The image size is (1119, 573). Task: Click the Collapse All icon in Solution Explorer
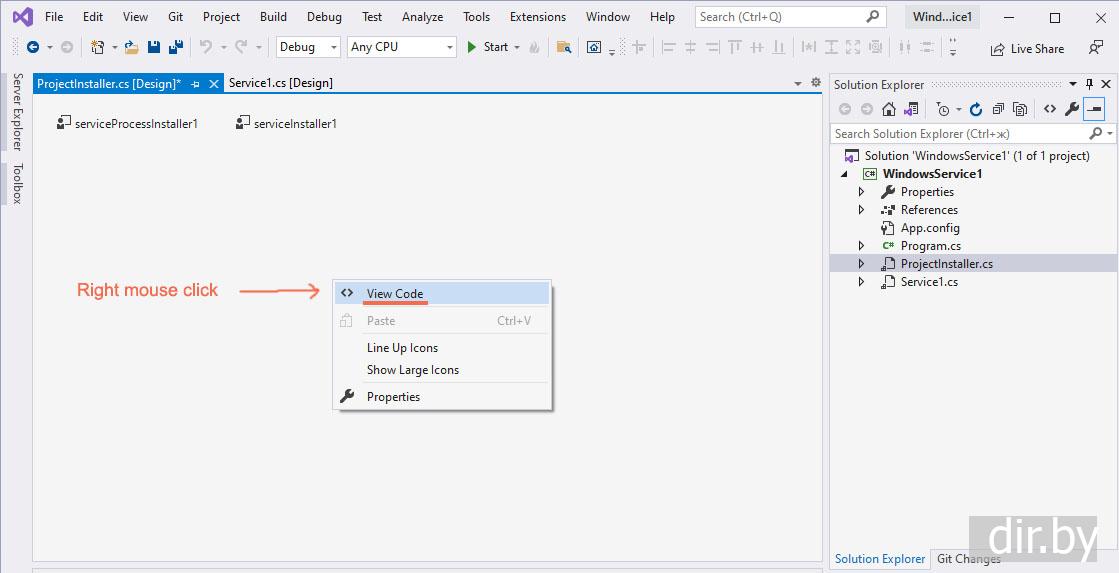[x=997, y=109]
